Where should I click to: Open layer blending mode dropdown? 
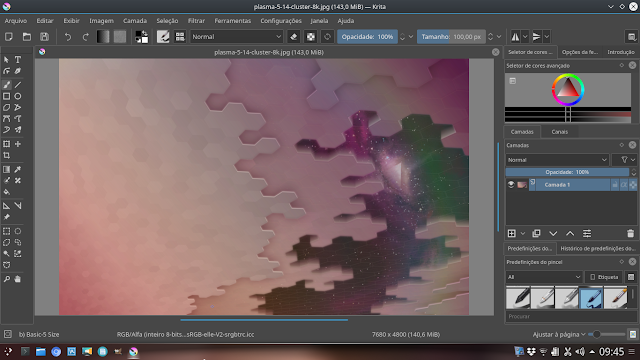(557, 160)
